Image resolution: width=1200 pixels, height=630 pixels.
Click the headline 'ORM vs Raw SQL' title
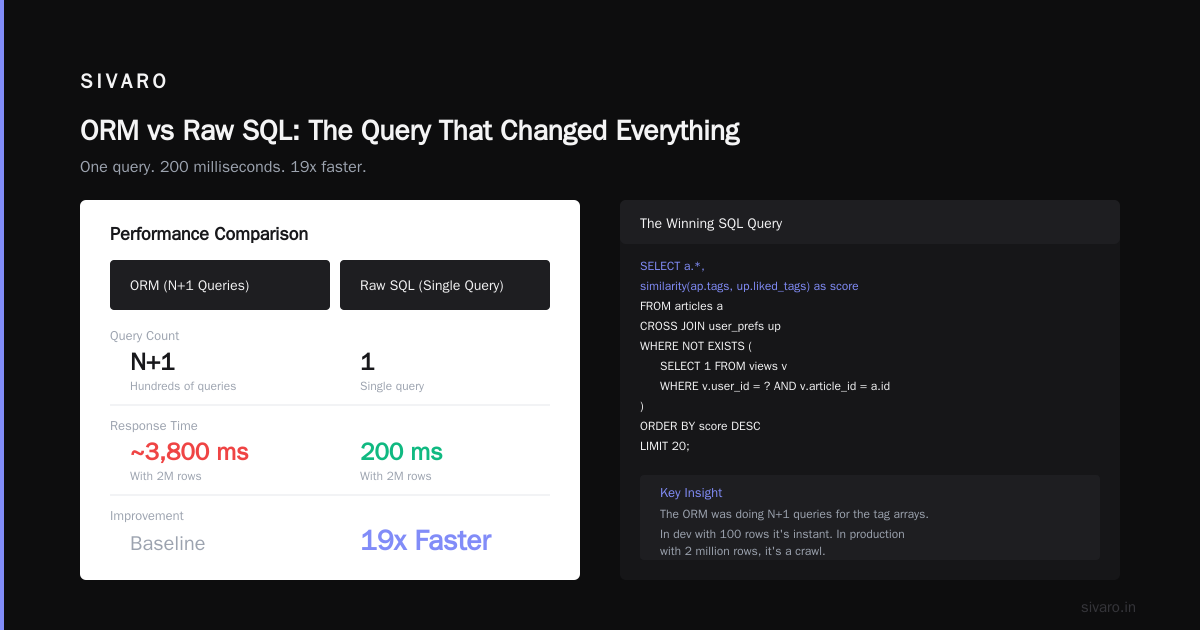tap(410, 131)
